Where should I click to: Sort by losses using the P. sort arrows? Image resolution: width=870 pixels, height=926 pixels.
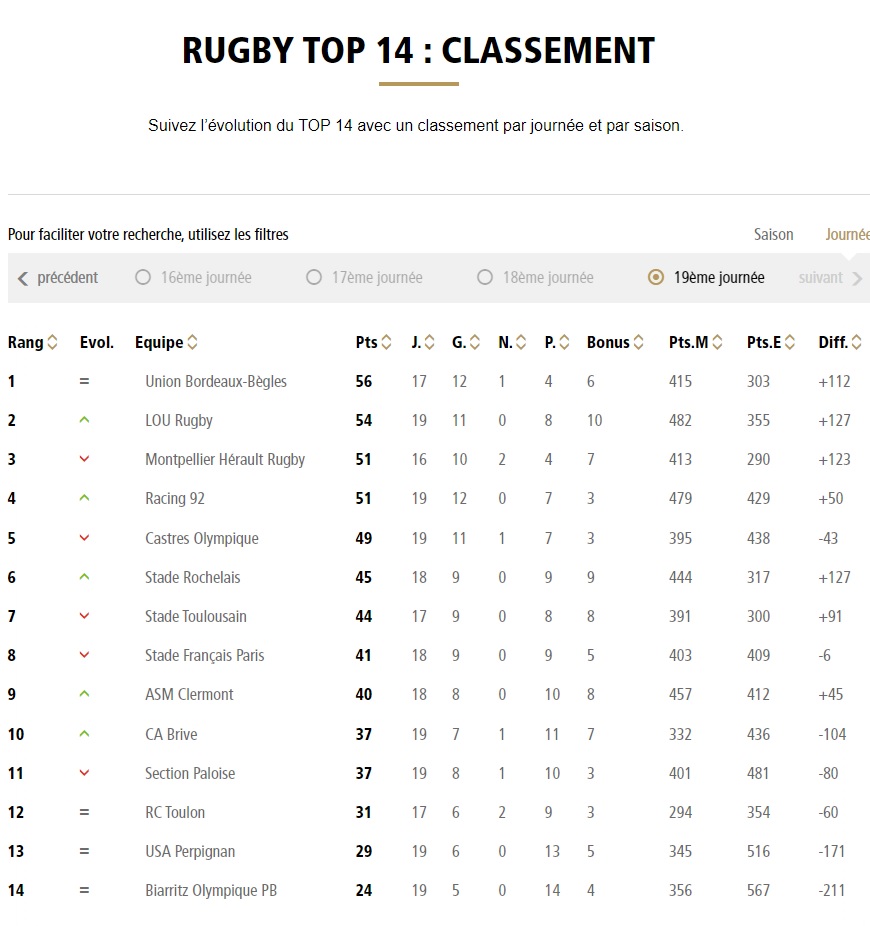tap(564, 342)
